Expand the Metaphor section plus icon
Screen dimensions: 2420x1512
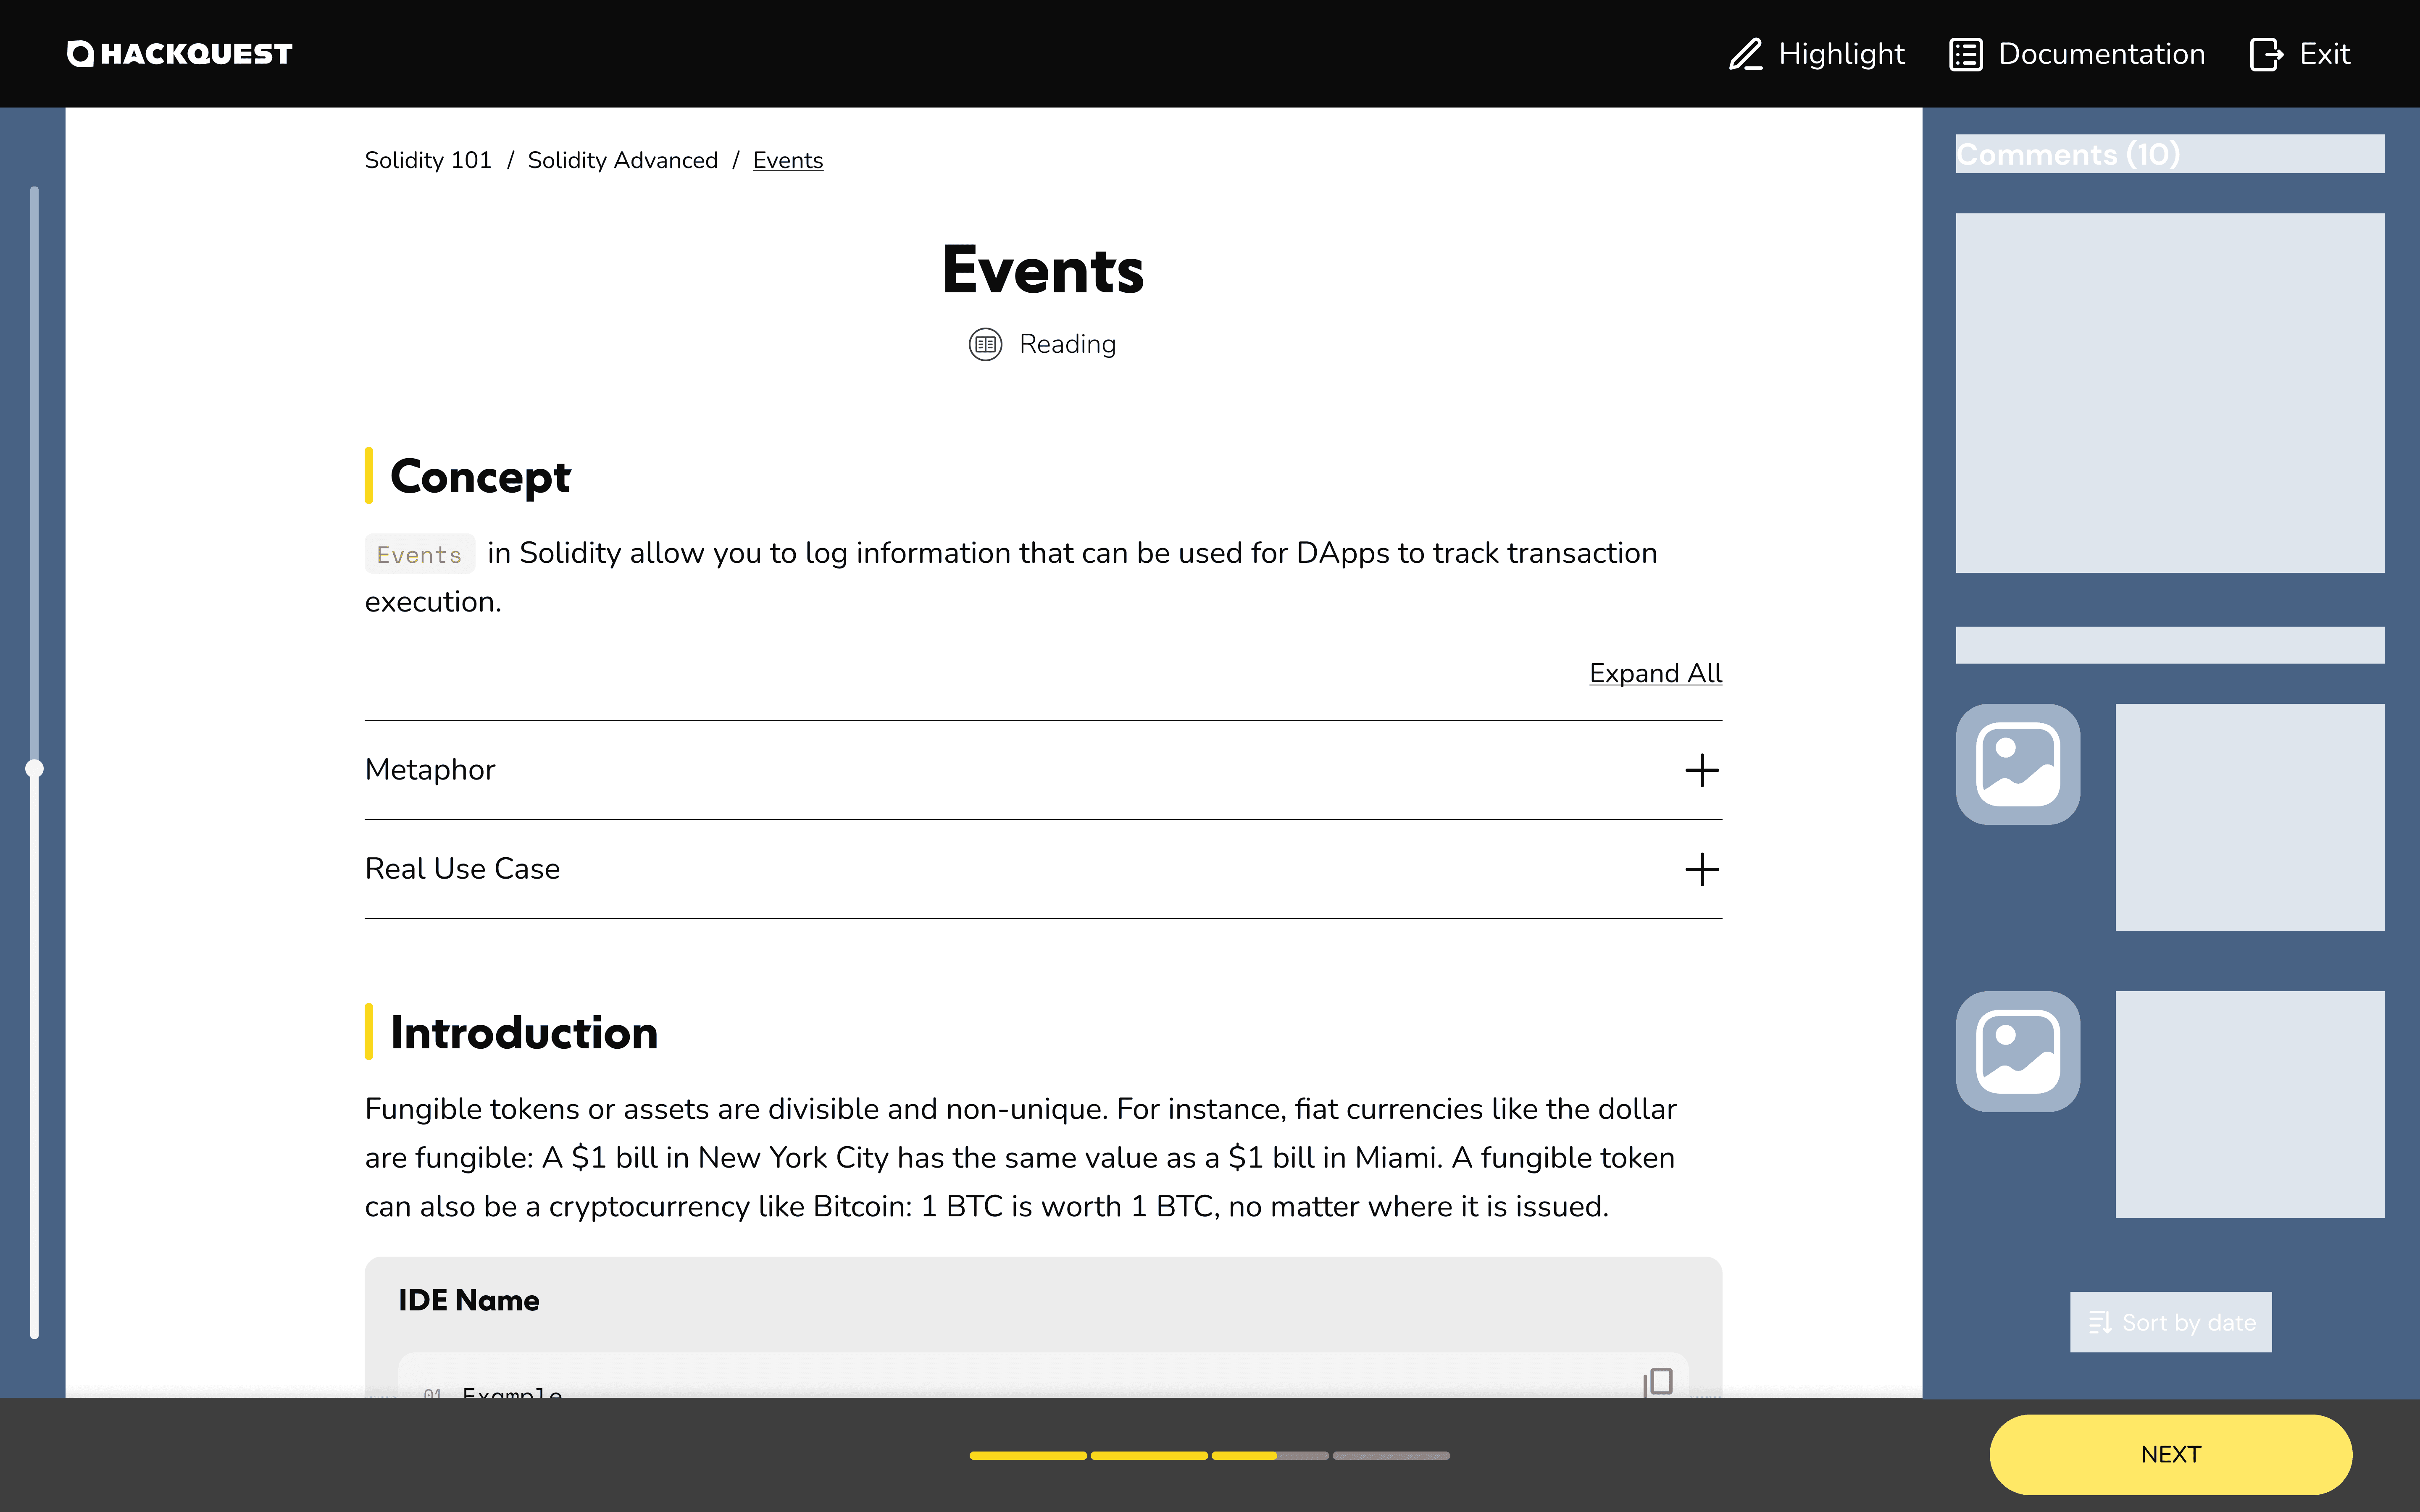(1701, 770)
